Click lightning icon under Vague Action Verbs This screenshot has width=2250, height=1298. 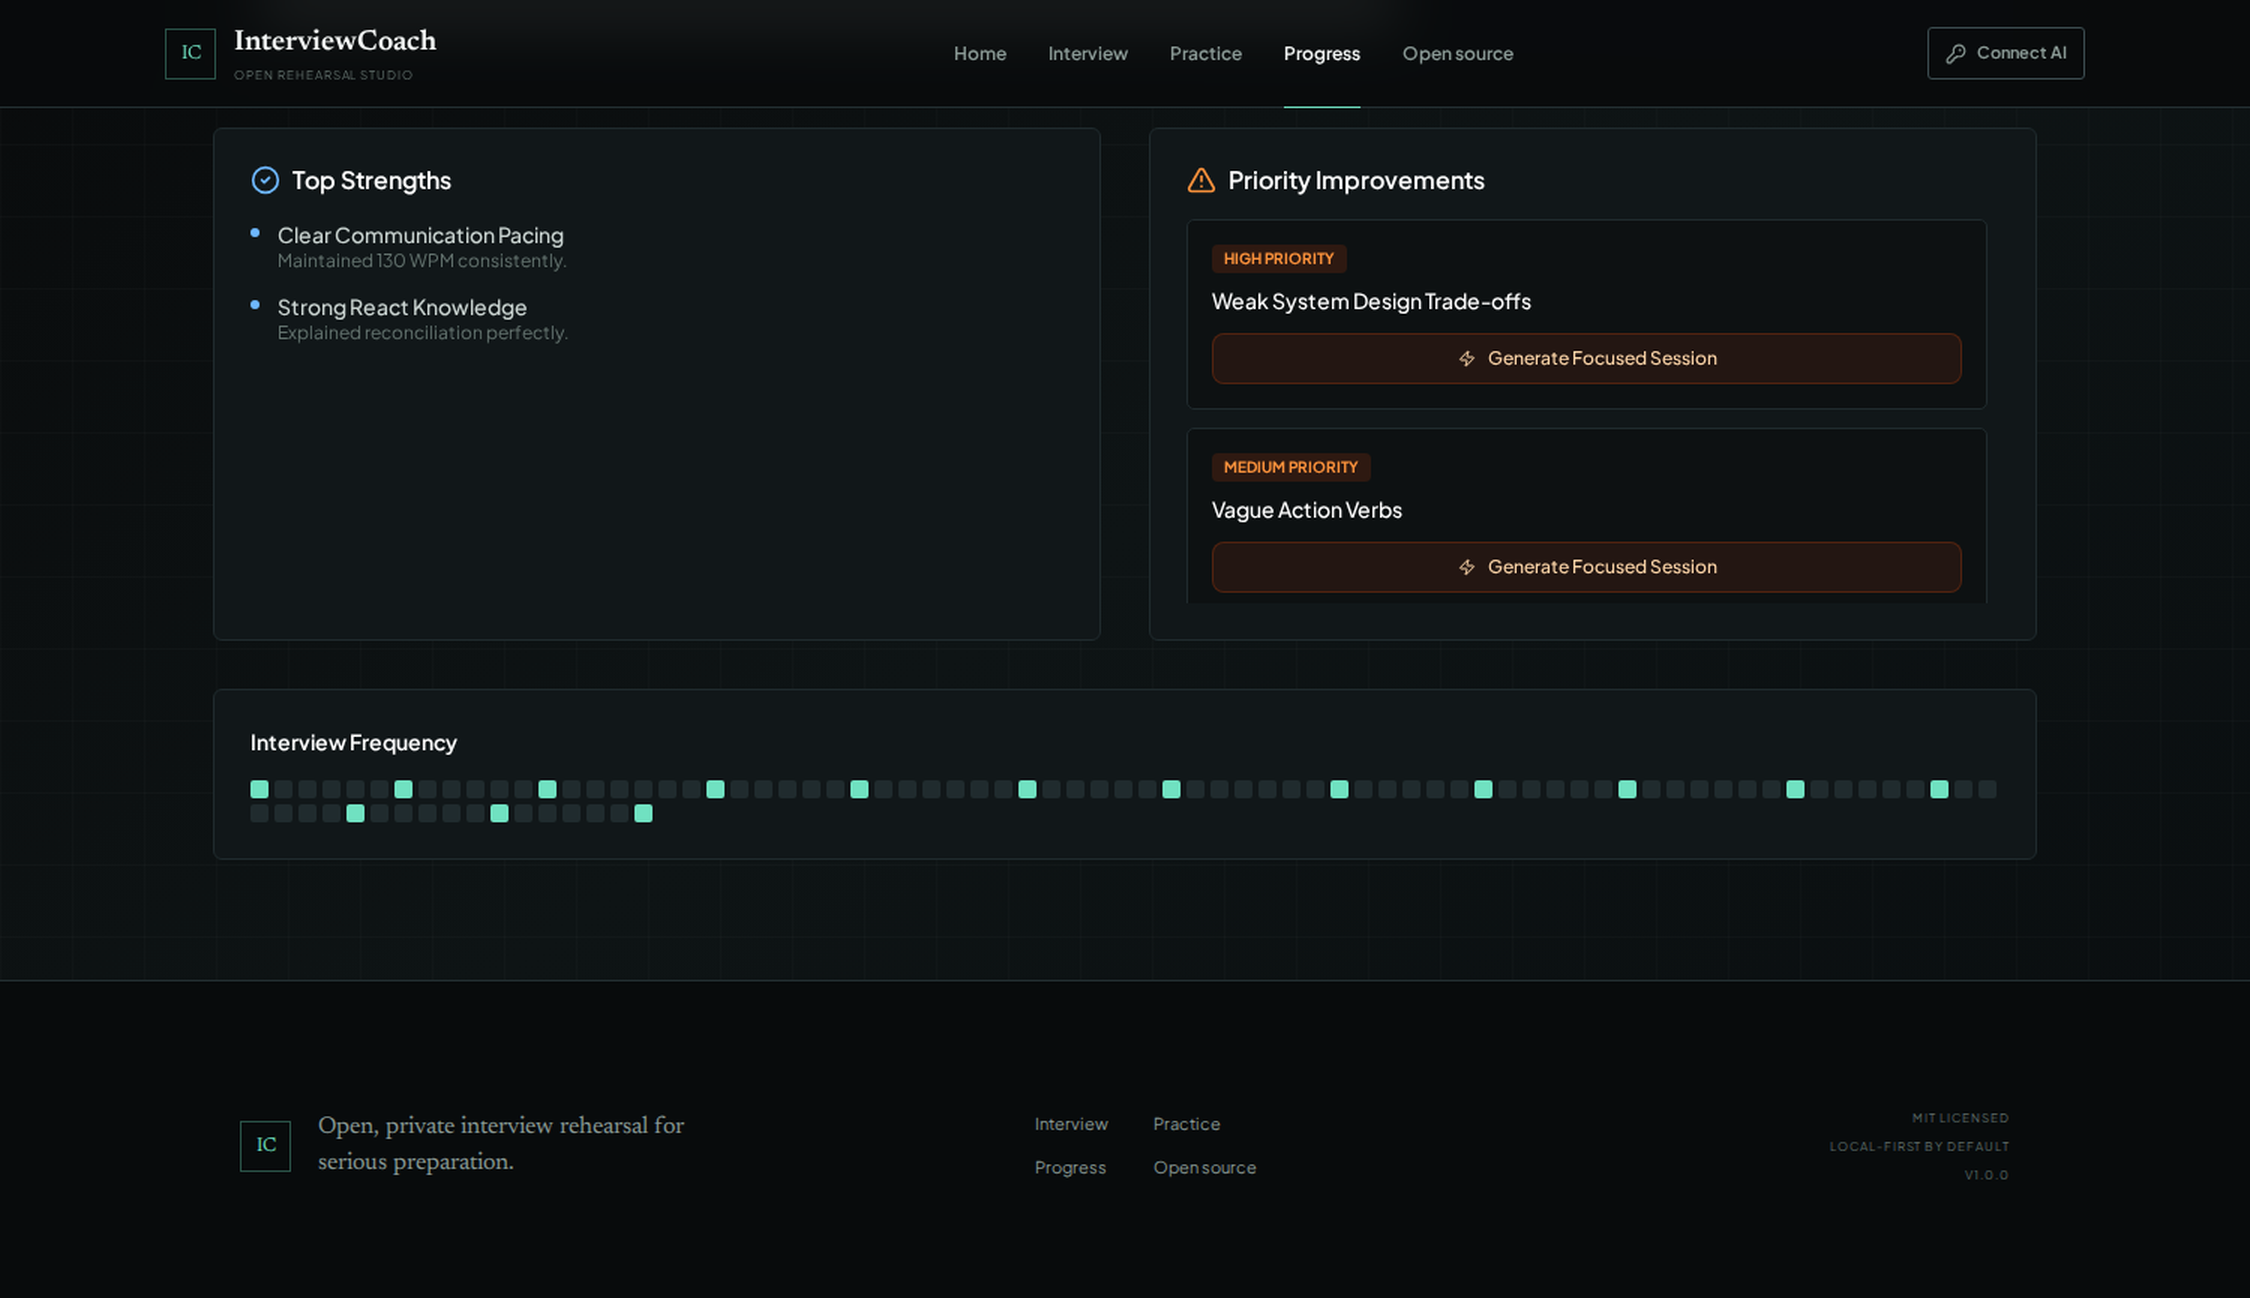(1466, 567)
